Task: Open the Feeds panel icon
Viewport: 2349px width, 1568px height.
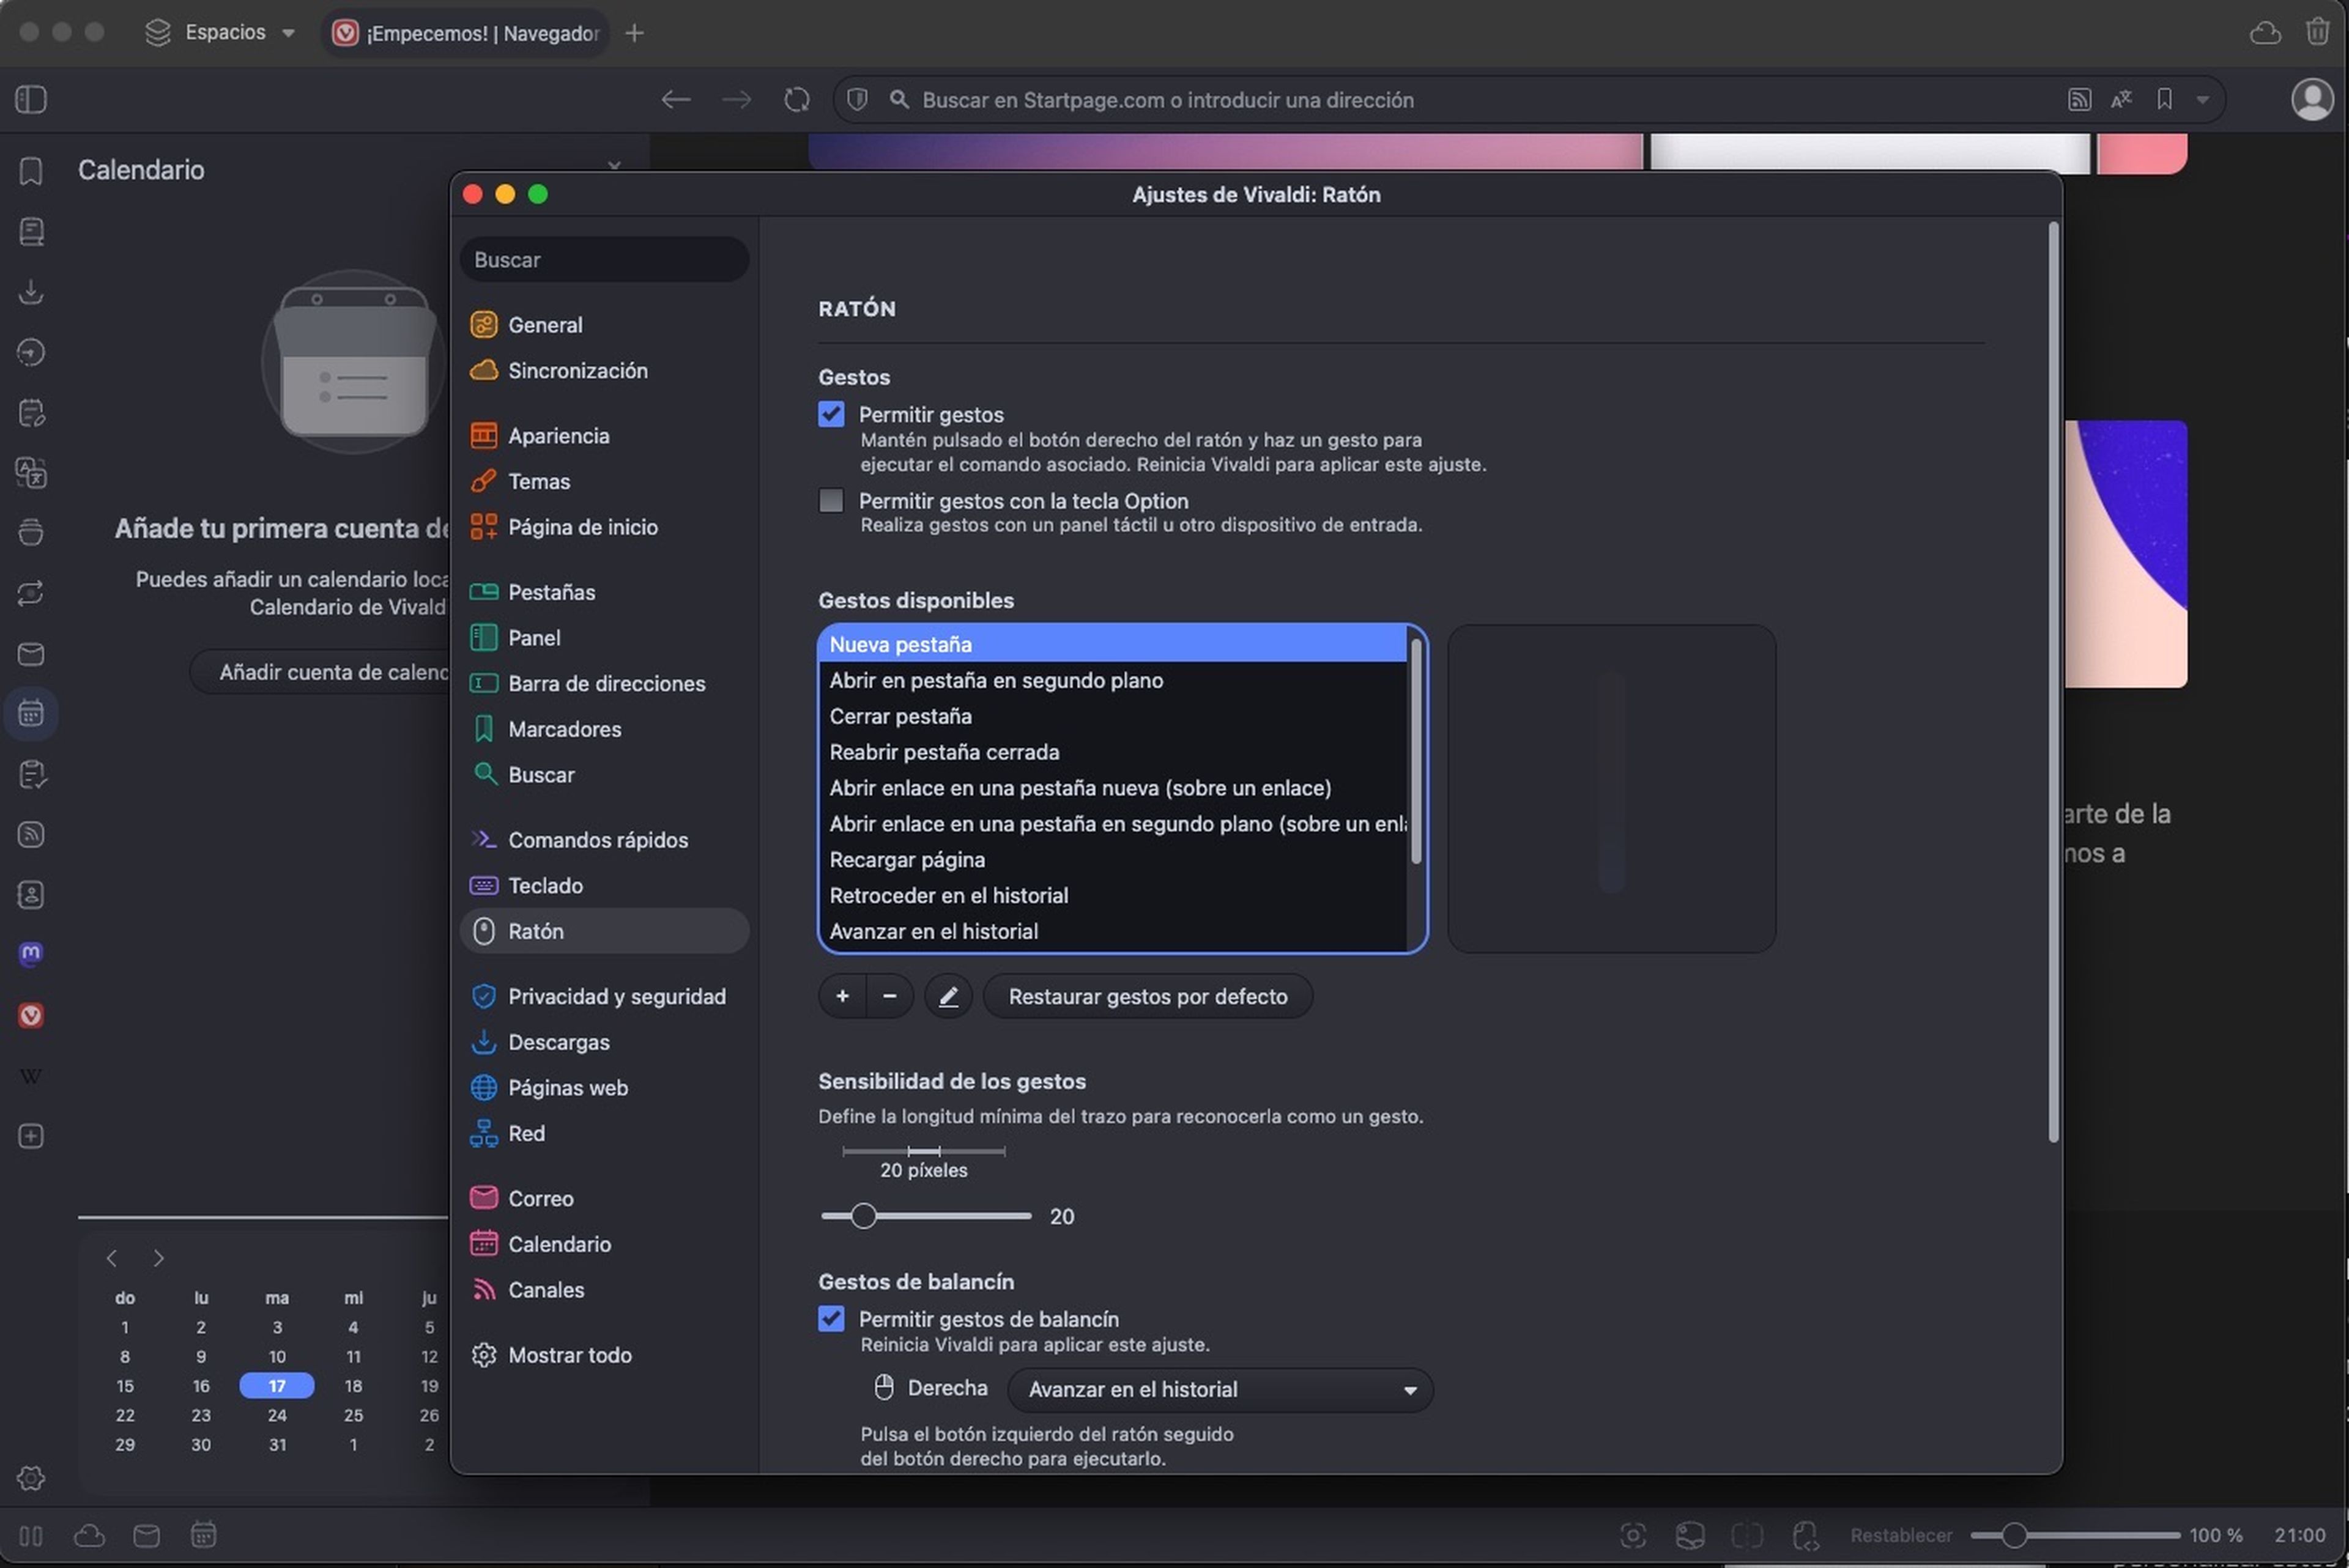Action: pyautogui.click(x=31, y=835)
